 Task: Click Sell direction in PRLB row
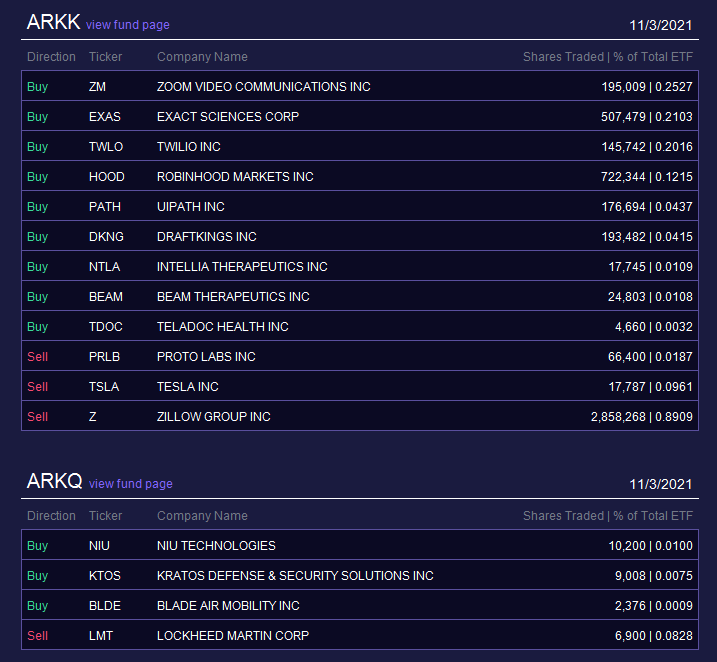pos(37,357)
